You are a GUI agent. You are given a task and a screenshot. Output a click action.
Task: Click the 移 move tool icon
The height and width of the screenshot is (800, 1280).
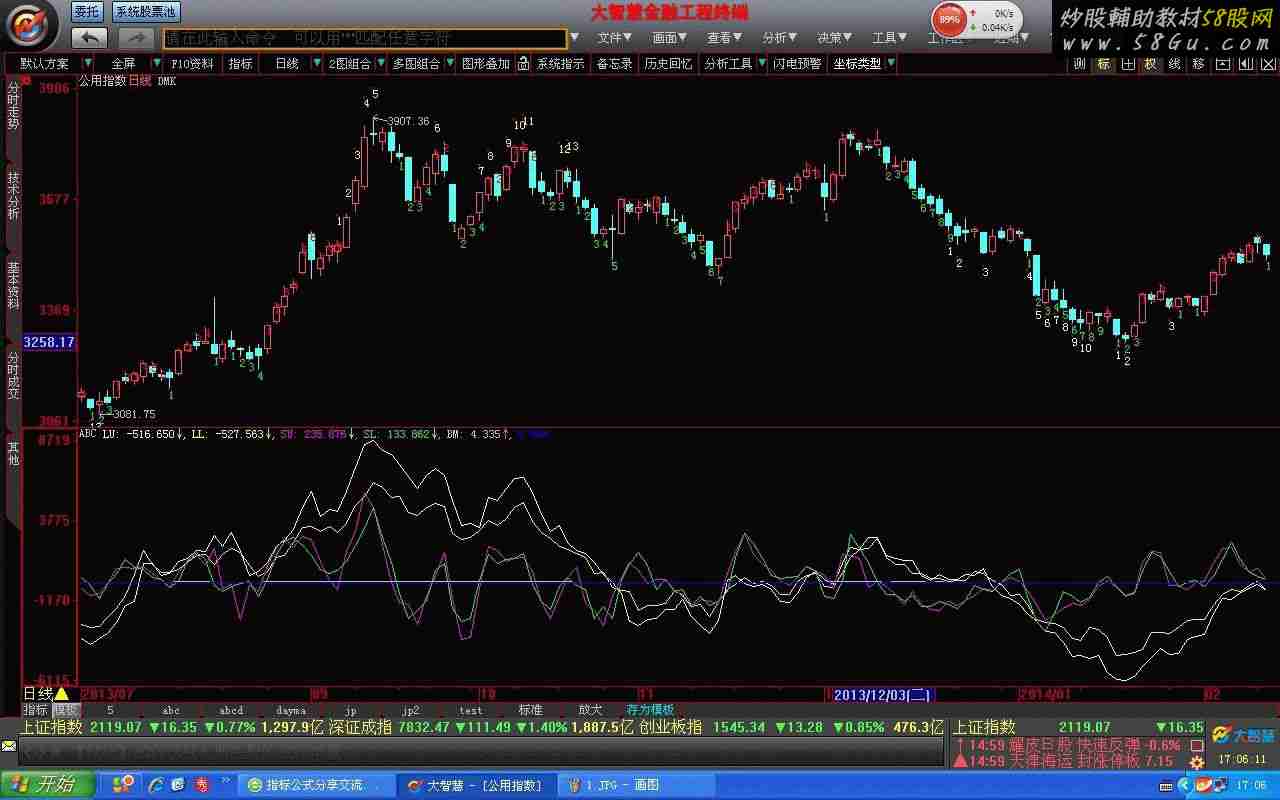(x=1198, y=64)
